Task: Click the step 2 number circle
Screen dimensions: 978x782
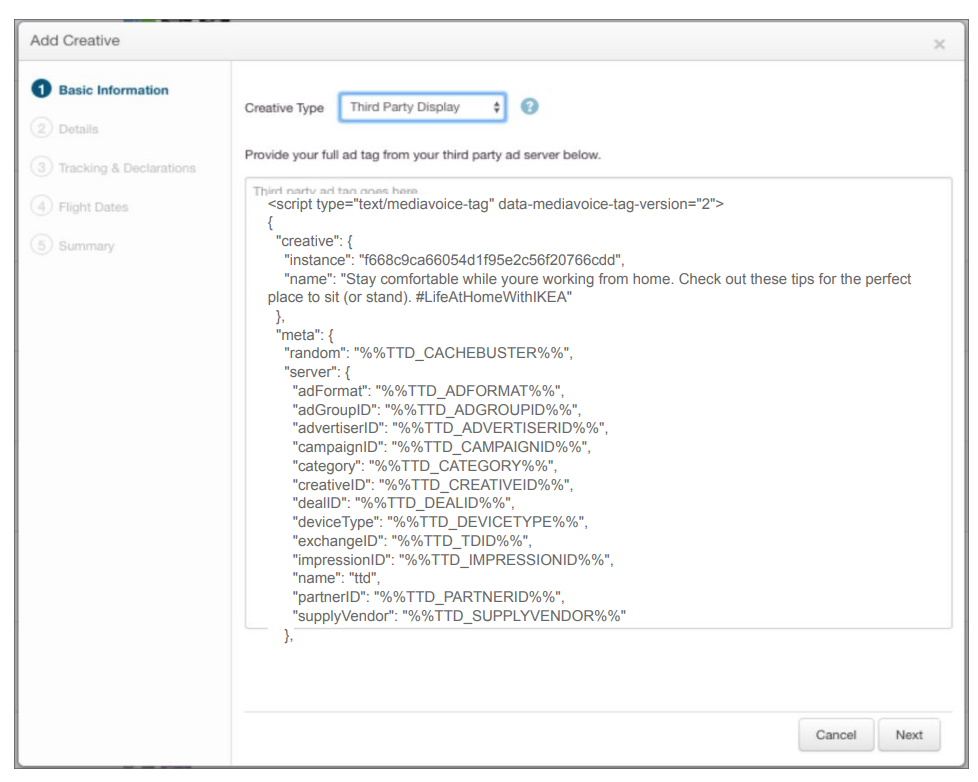Action: pyautogui.click(x=41, y=129)
